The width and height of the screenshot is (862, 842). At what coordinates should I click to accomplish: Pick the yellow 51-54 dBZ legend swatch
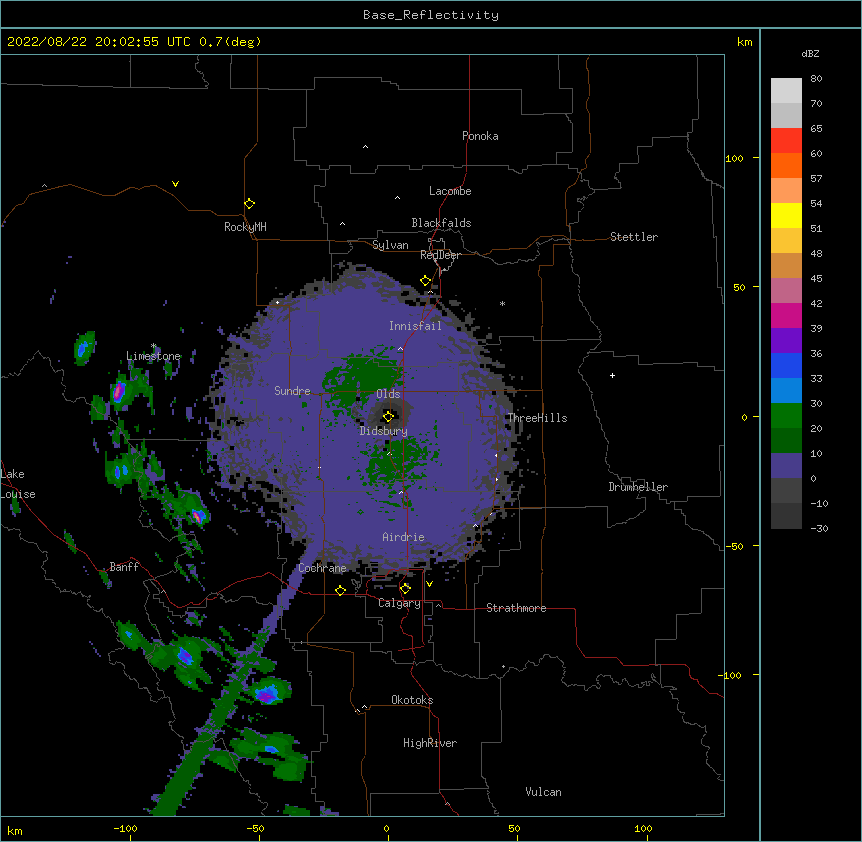click(x=786, y=215)
